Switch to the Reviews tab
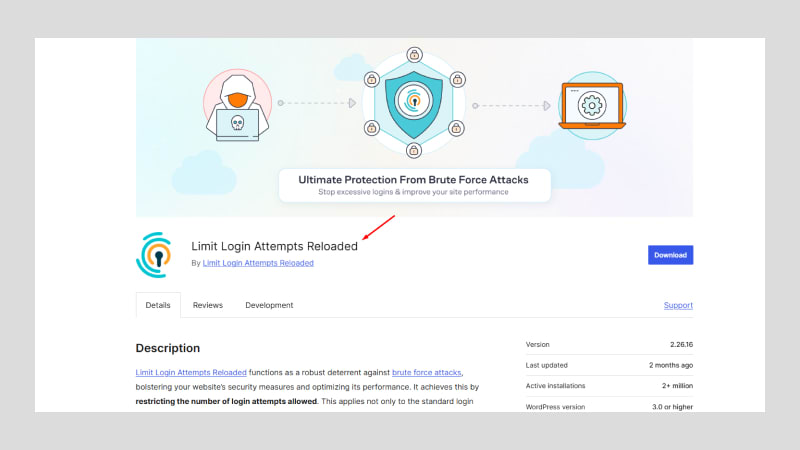The image size is (800, 450). 208,305
